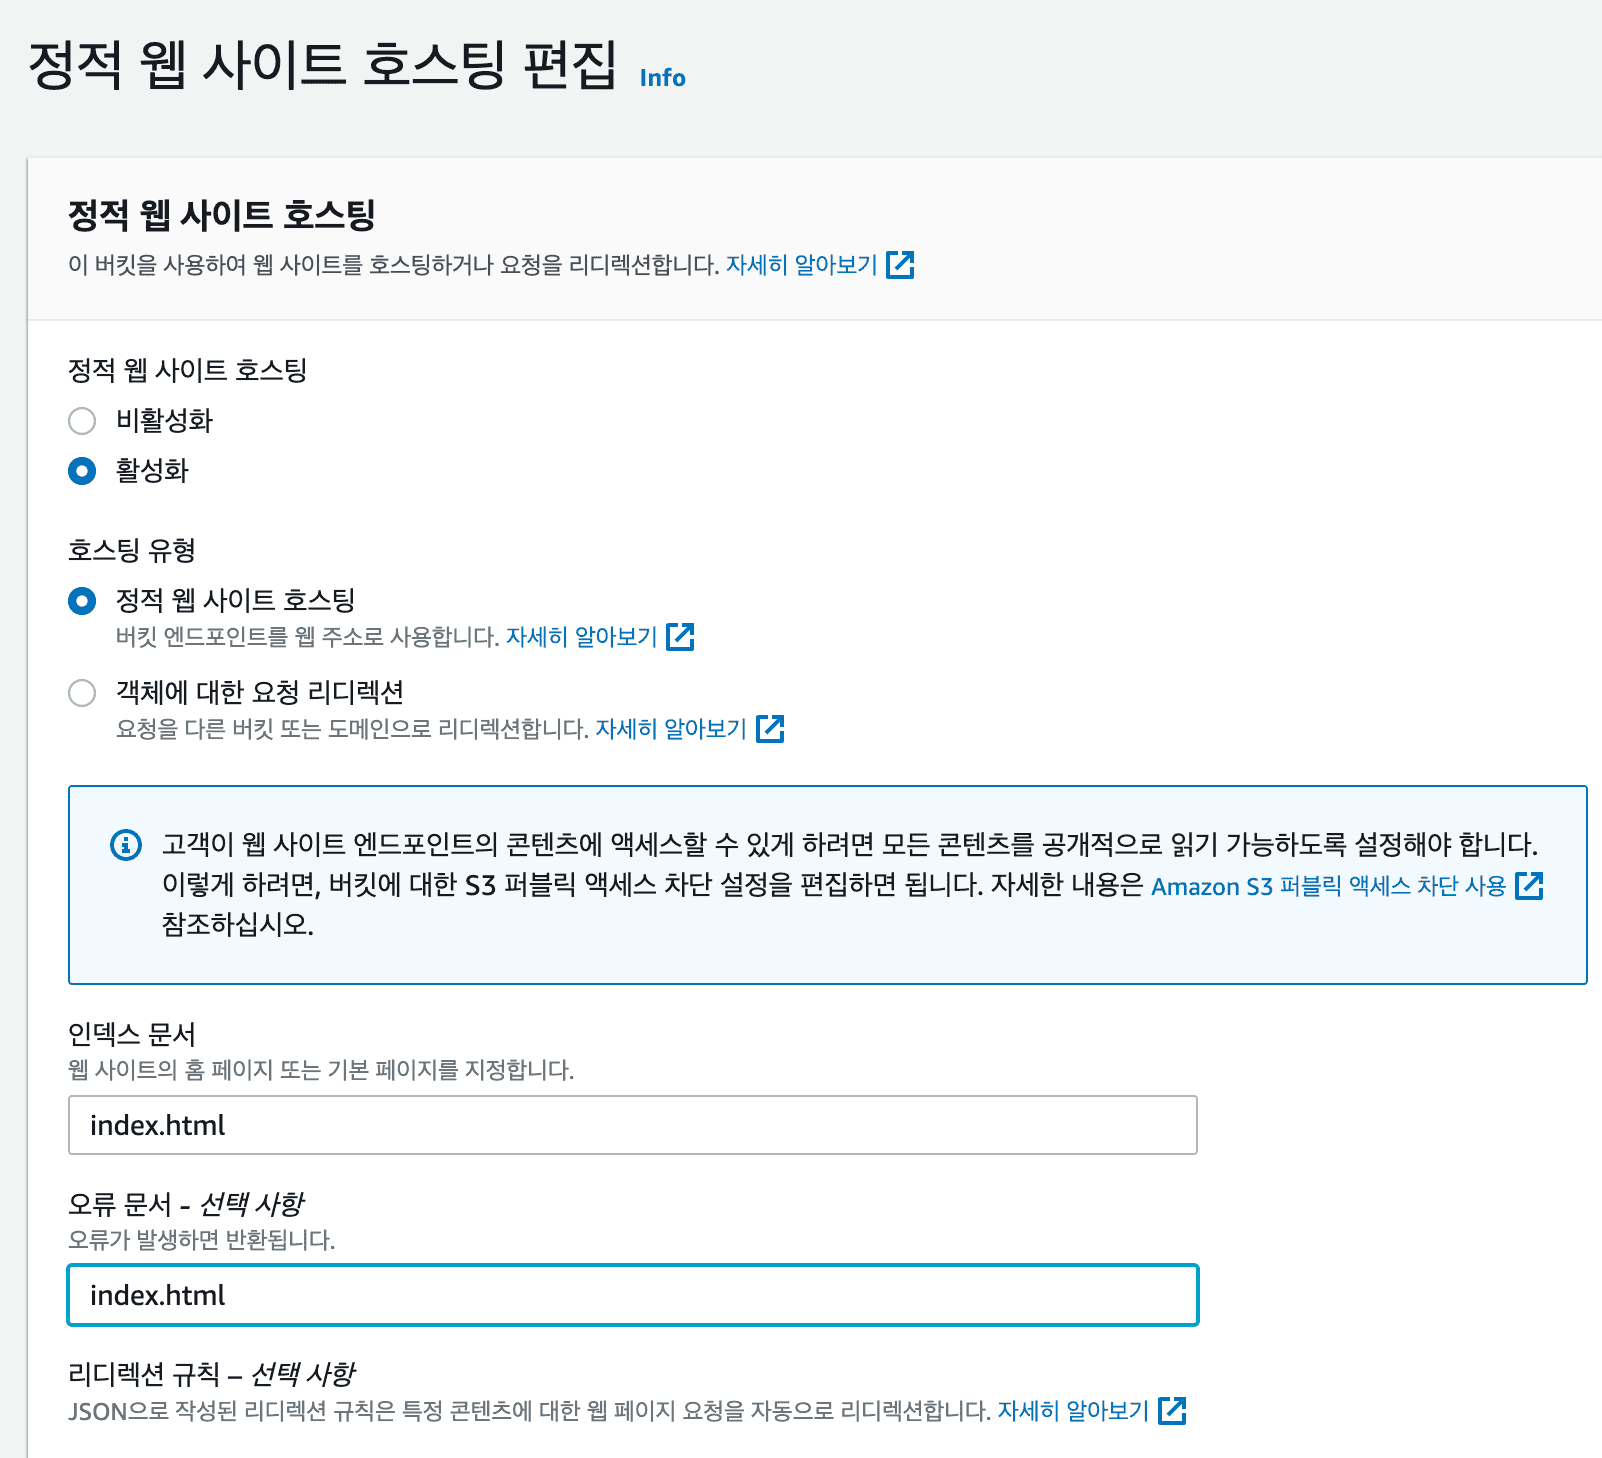1602x1458 pixels.
Task: Open 자세히 알아보기 link for 요청 리디렉션
Action: (671, 729)
